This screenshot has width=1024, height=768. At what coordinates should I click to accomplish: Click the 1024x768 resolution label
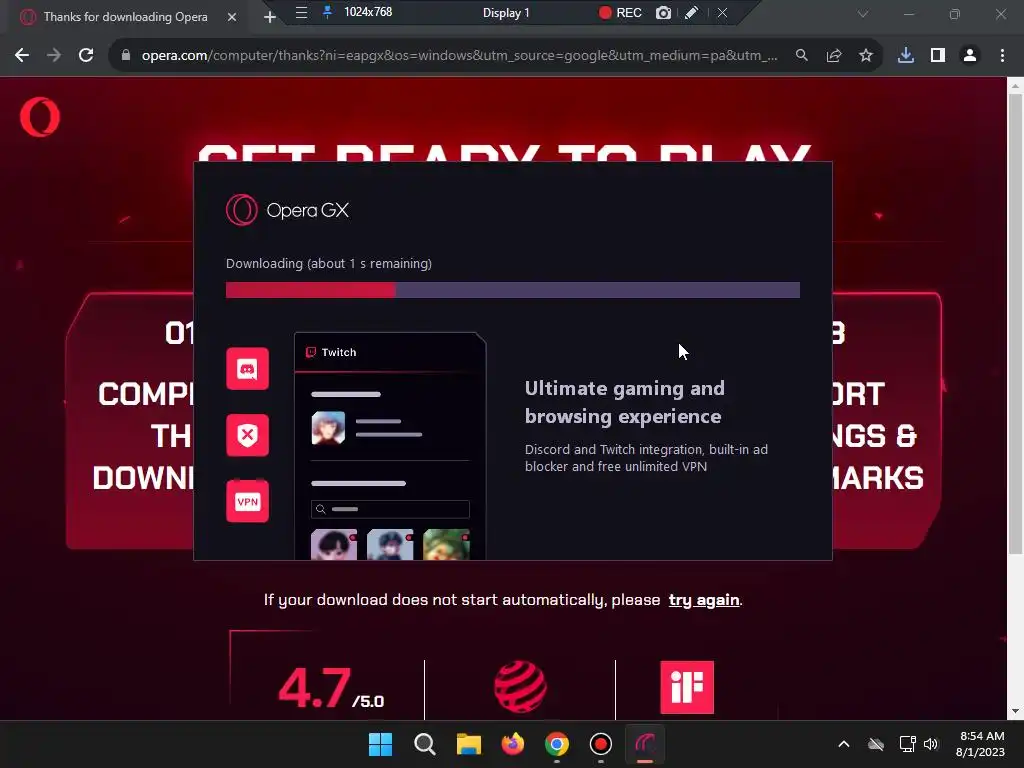coord(368,12)
